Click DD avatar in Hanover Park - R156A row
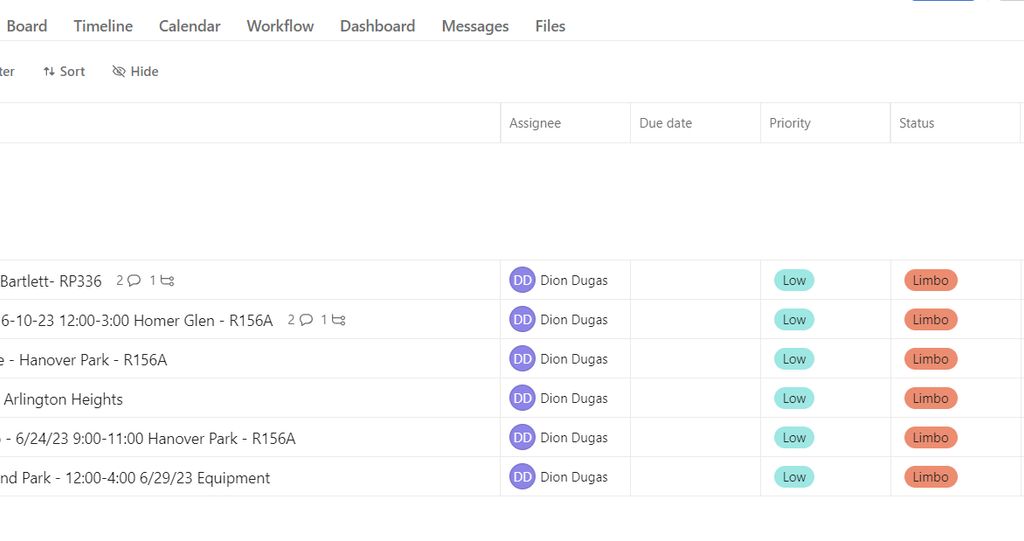 click(x=522, y=359)
